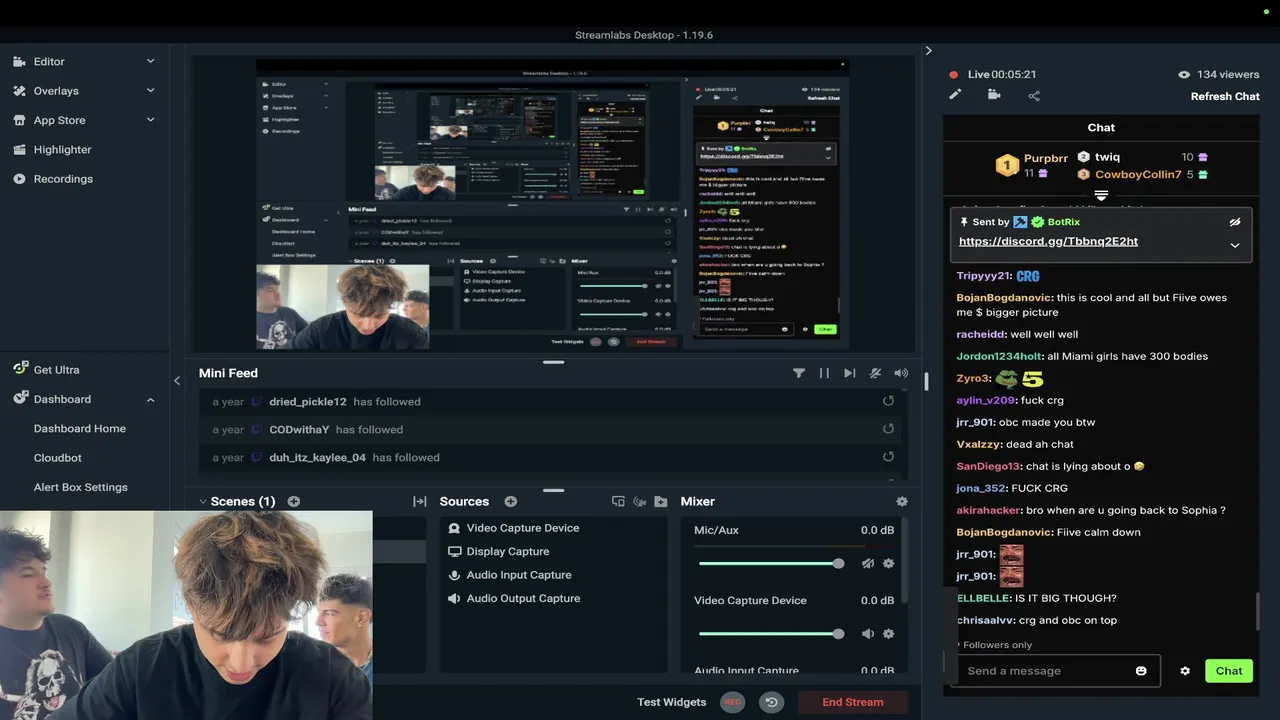Expand the Overlays chevron arrow
1280x720 pixels.
(151, 90)
